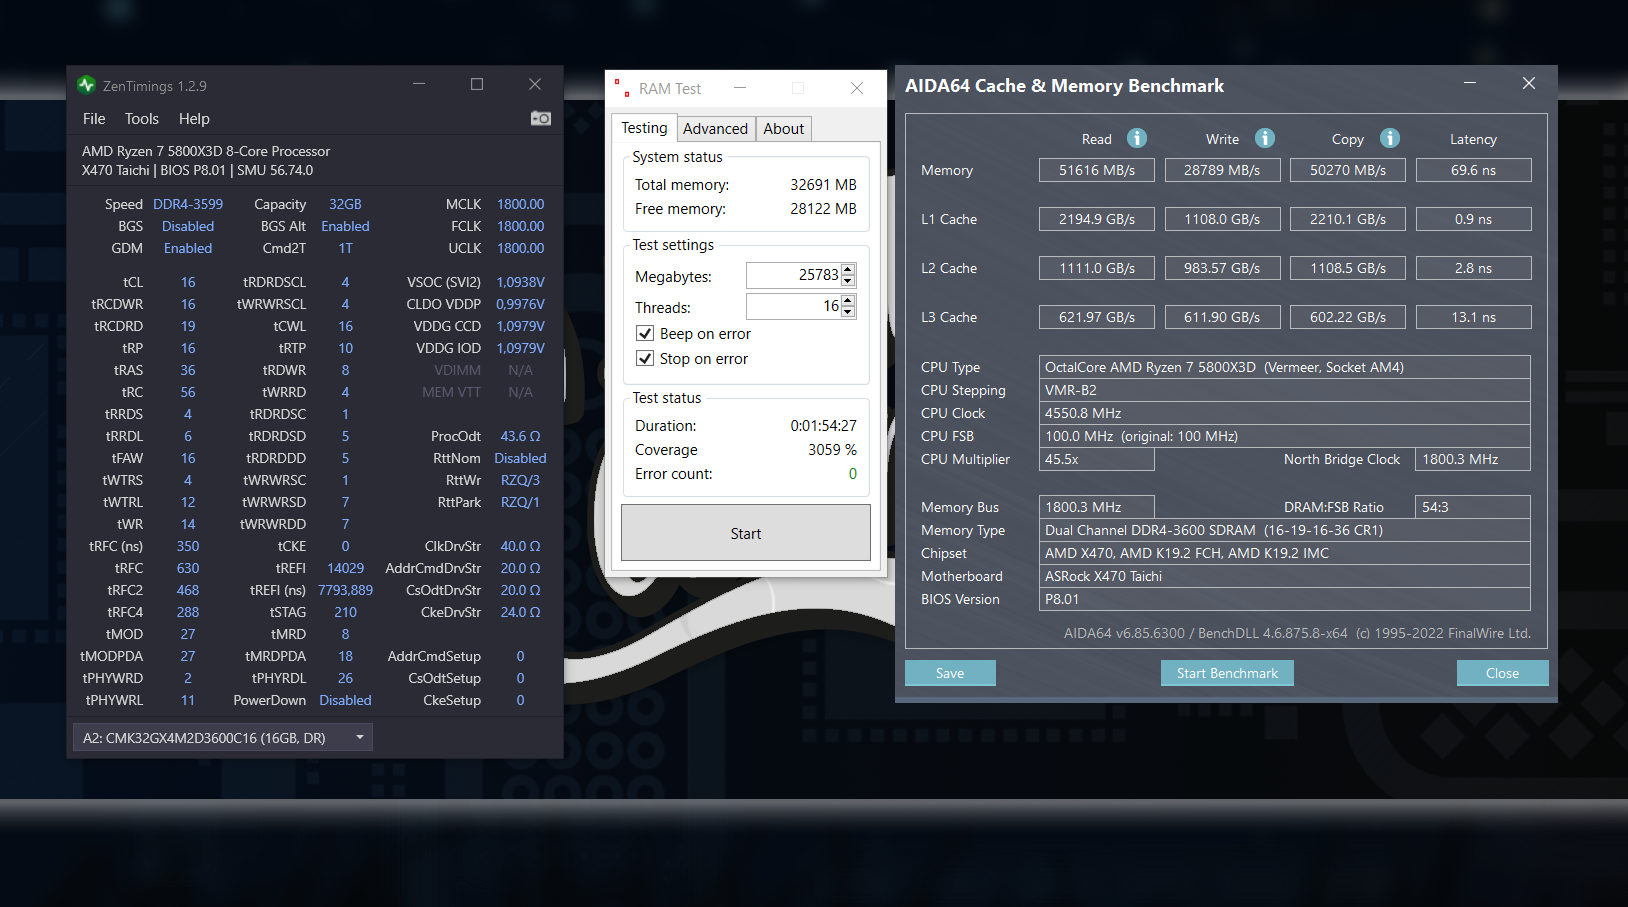Click the Memory Read value 51616 MB/s

[1097, 170]
